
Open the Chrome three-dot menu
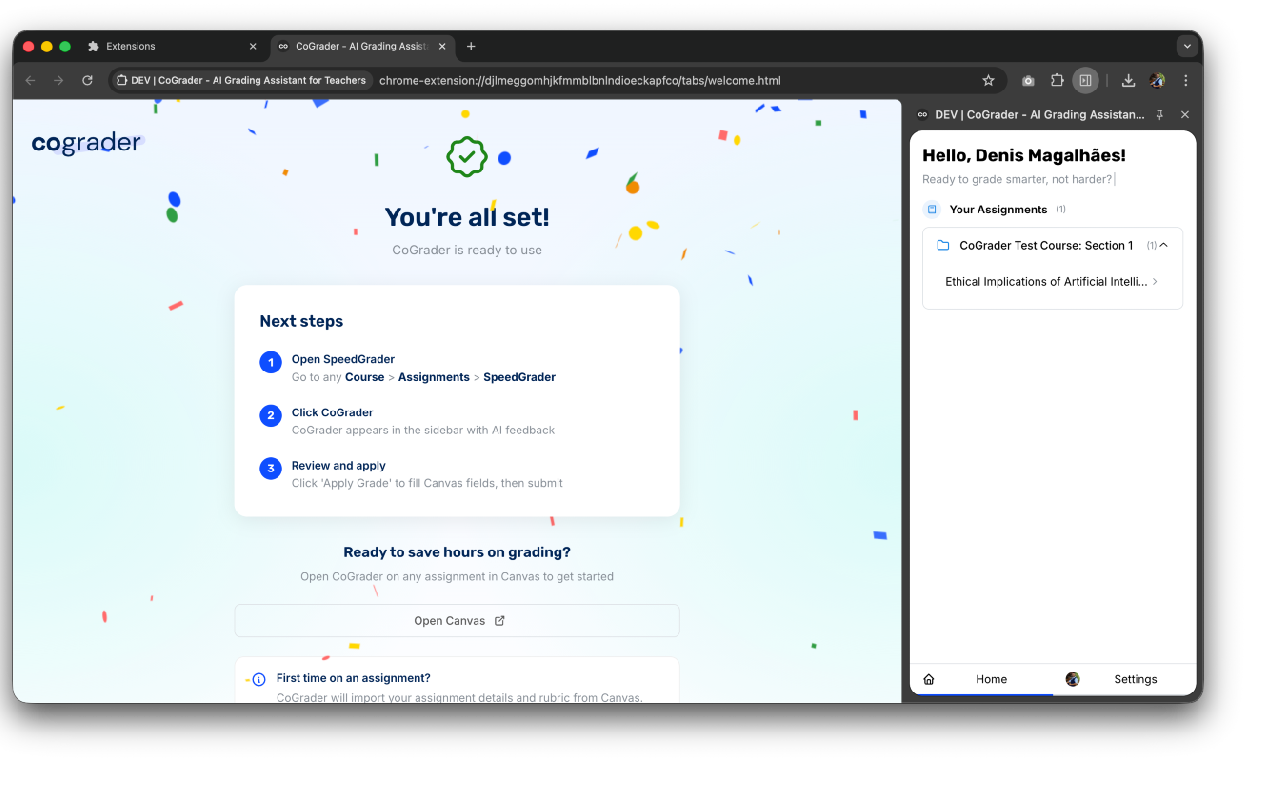(1186, 80)
